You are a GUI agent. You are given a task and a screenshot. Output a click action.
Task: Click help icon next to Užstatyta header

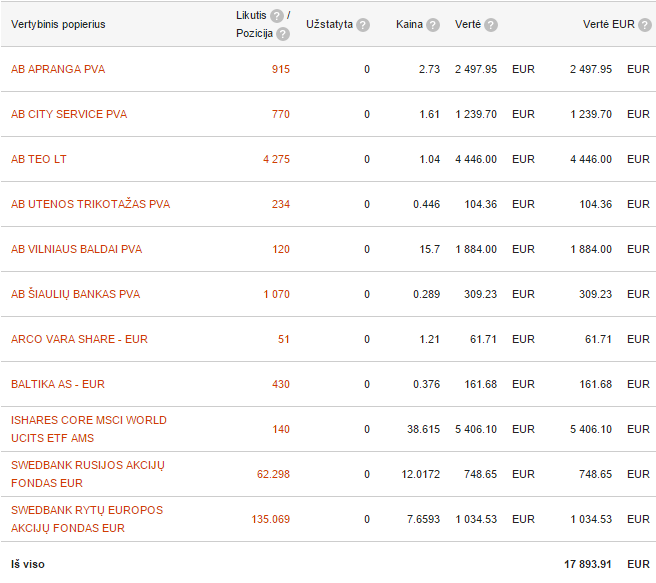point(363,25)
